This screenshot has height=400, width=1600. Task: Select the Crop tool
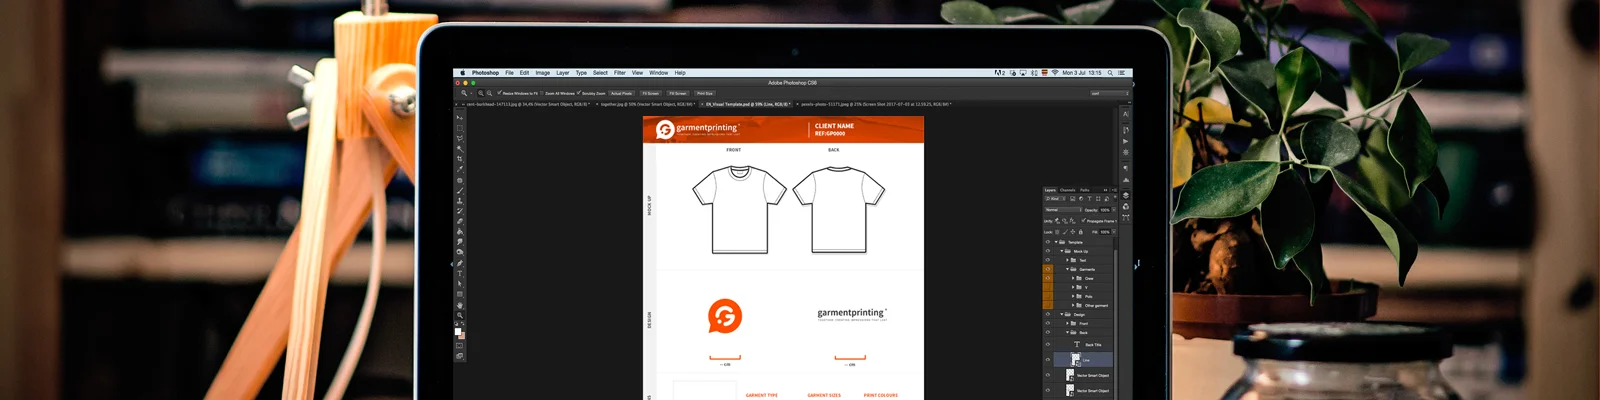click(460, 158)
